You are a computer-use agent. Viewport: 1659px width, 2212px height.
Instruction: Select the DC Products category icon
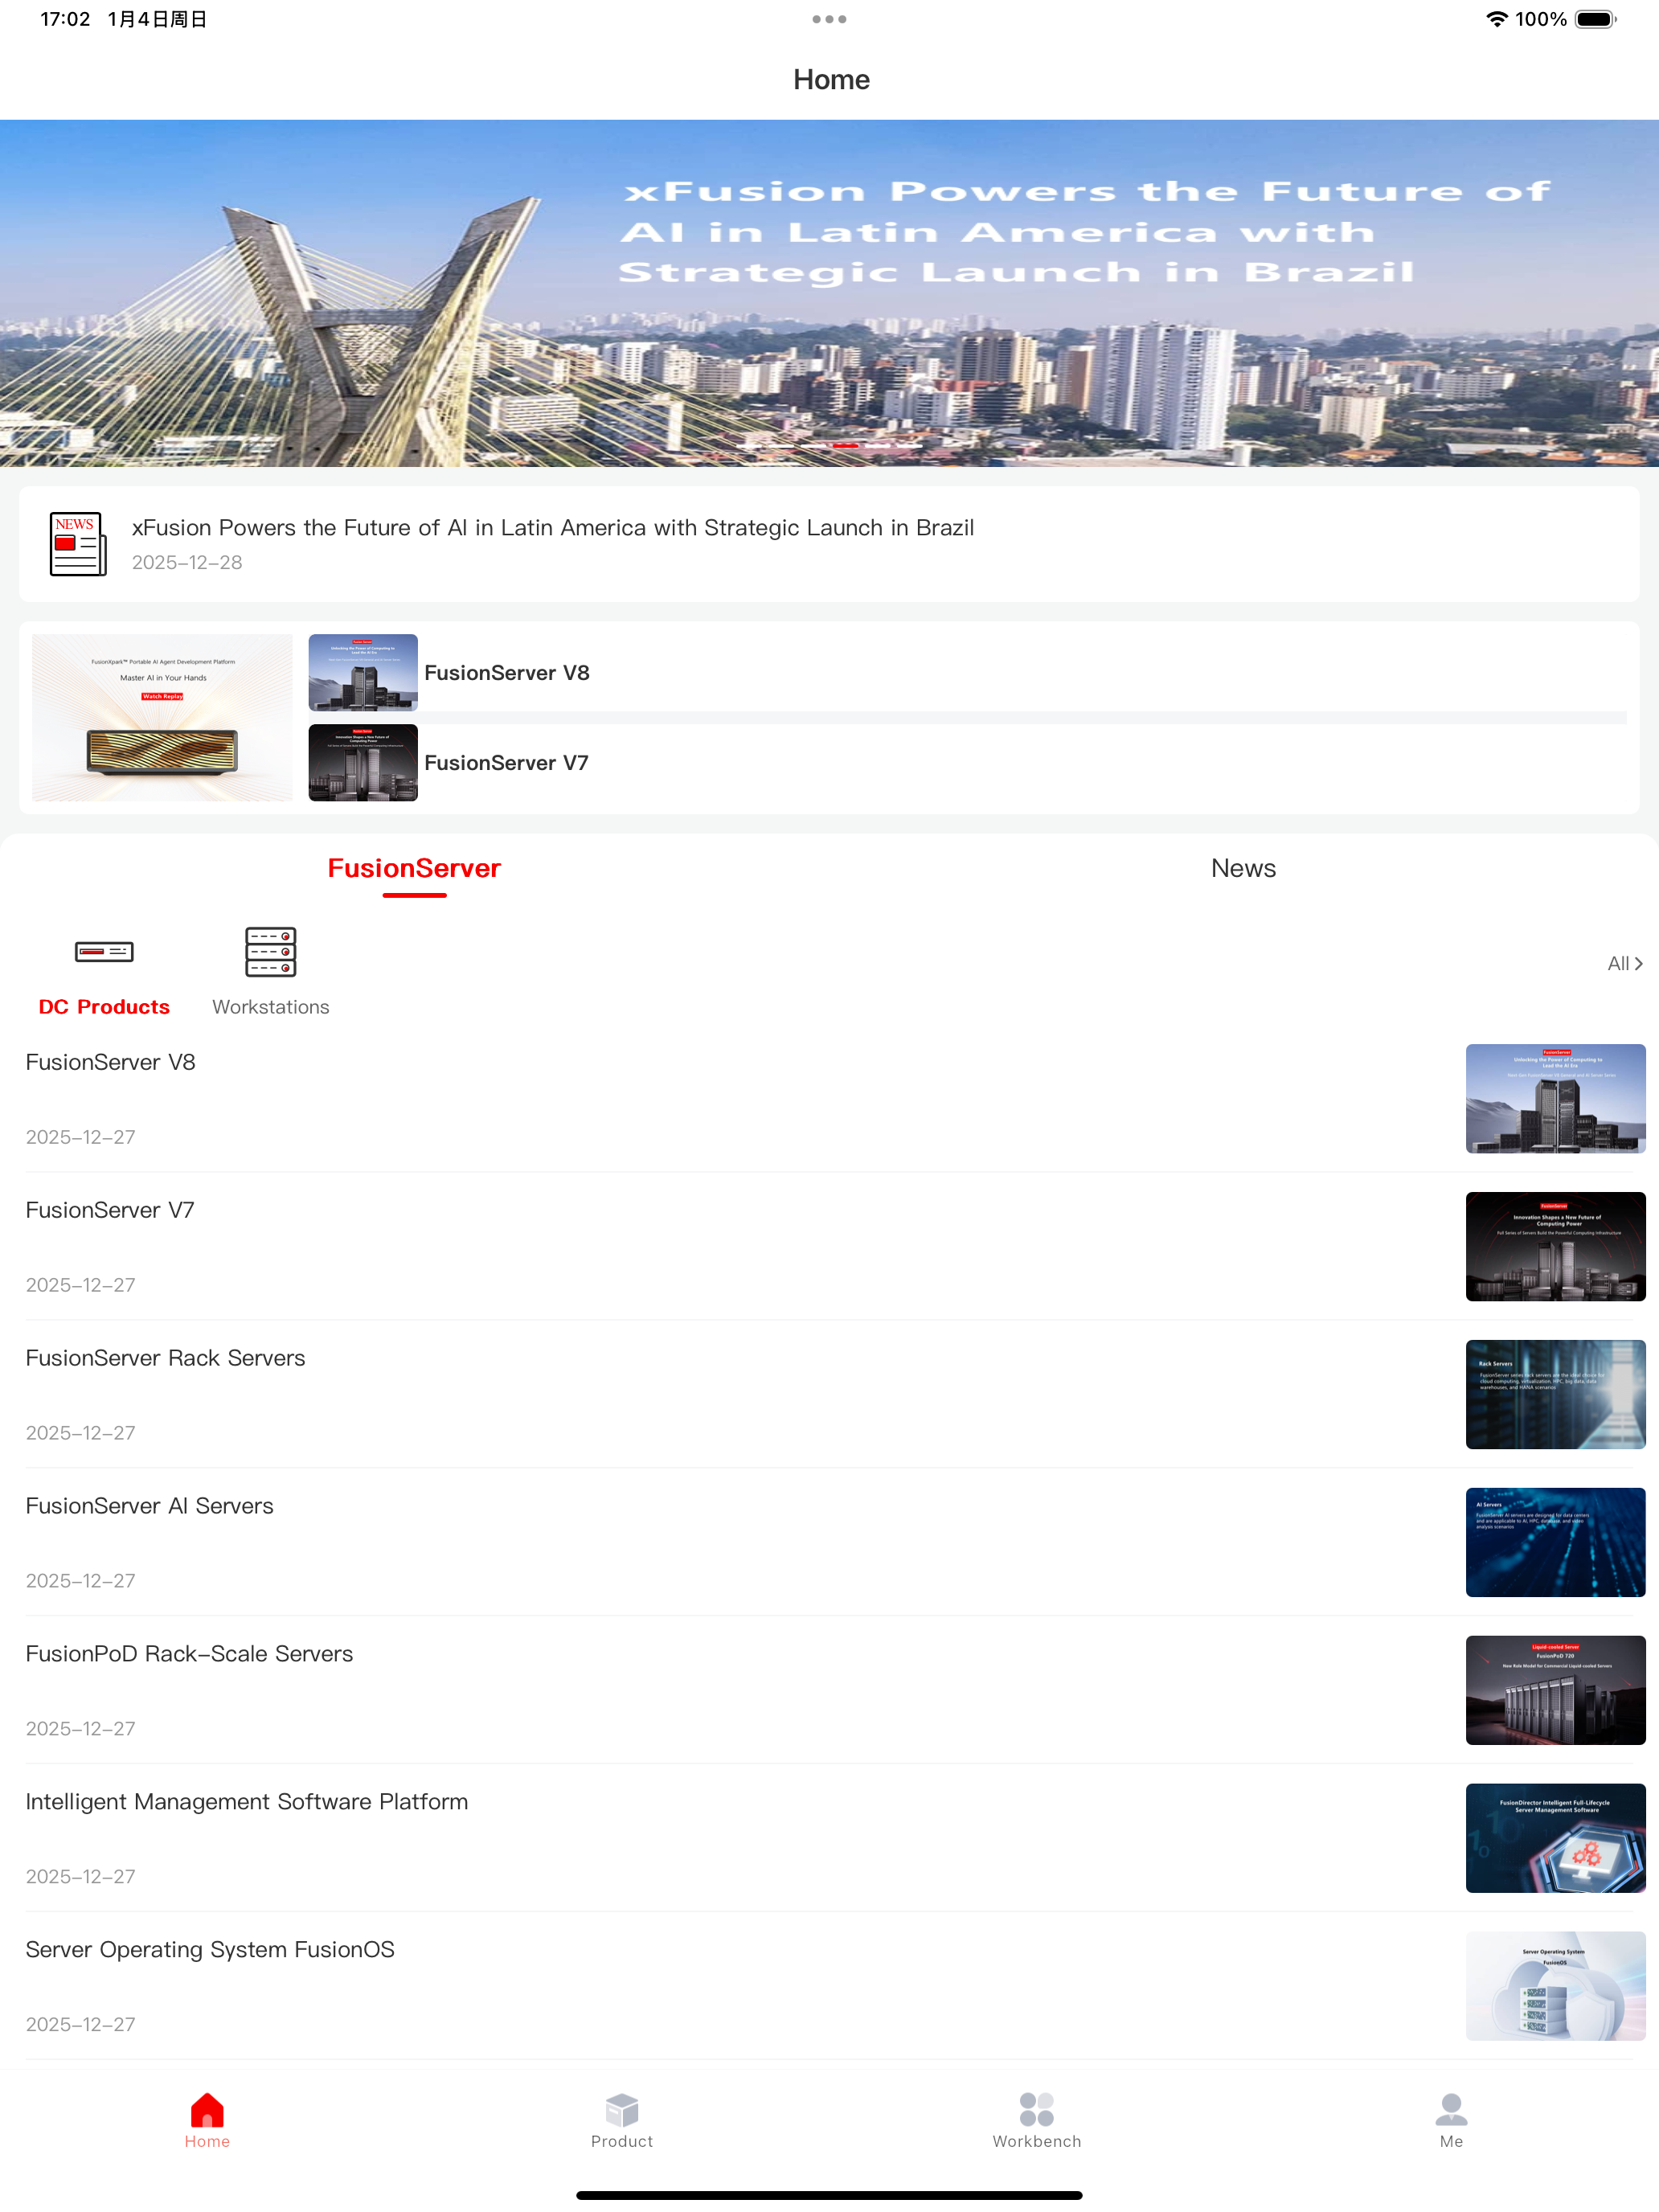click(104, 951)
